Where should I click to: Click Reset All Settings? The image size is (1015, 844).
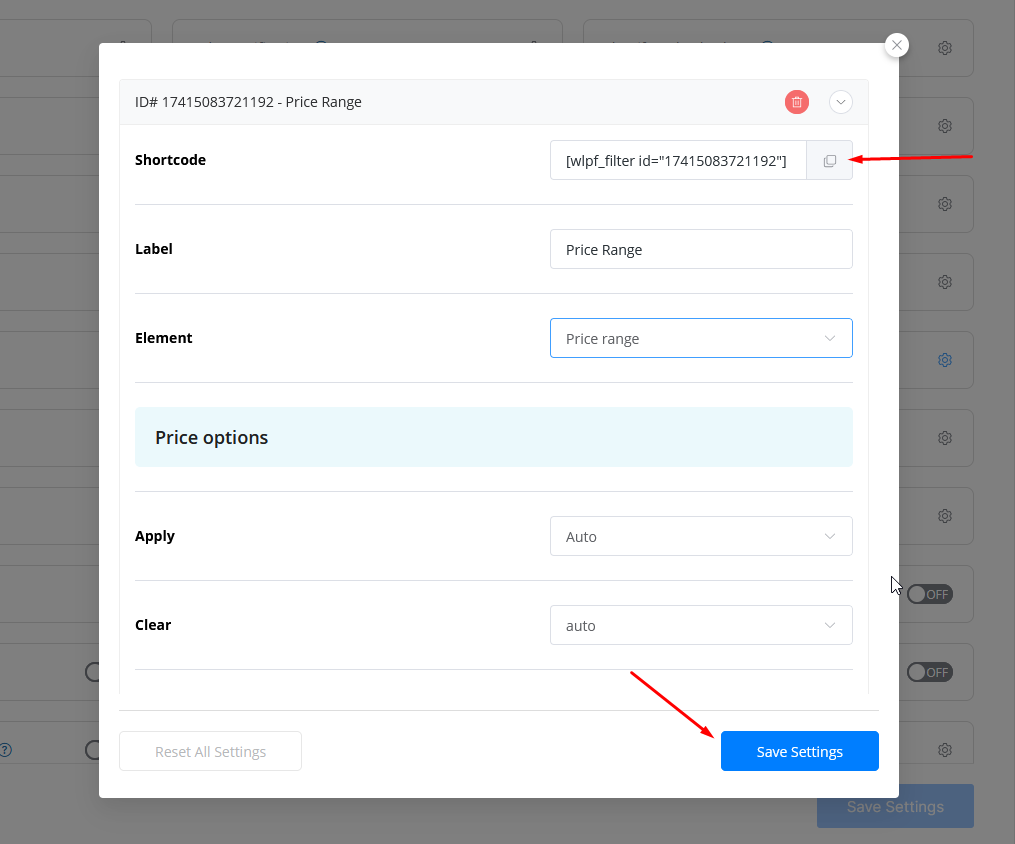(210, 751)
